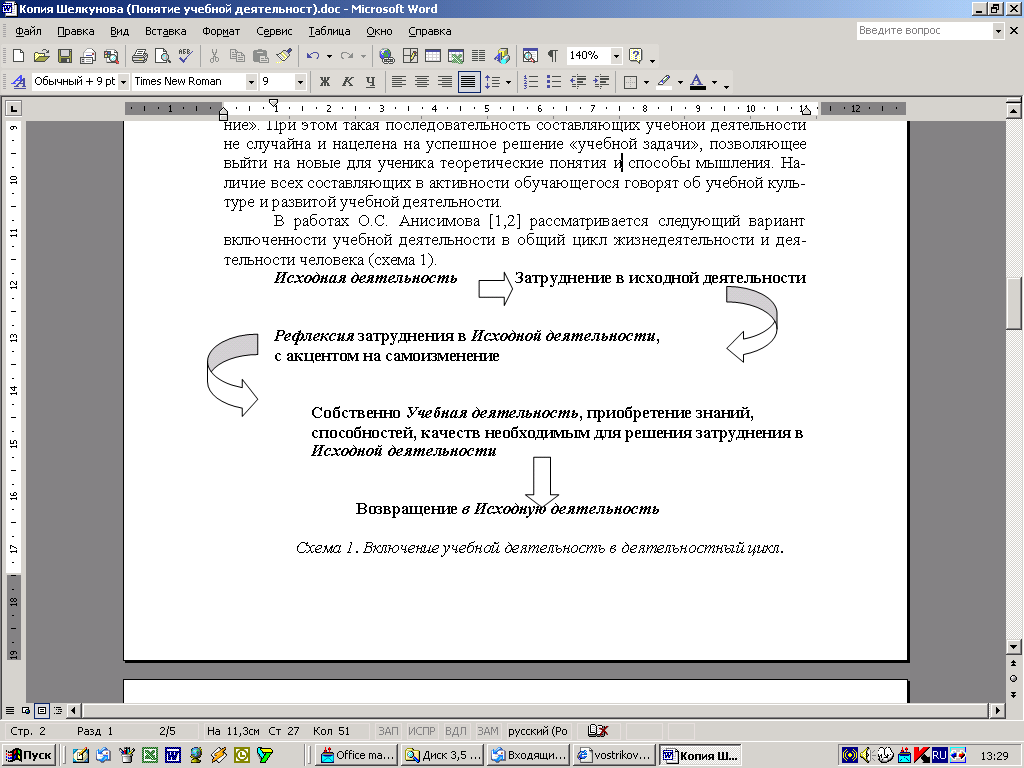The width and height of the screenshot is (1024, 768).
Task: Click the Spelling and grammar check icon
Action: (185, 56)
